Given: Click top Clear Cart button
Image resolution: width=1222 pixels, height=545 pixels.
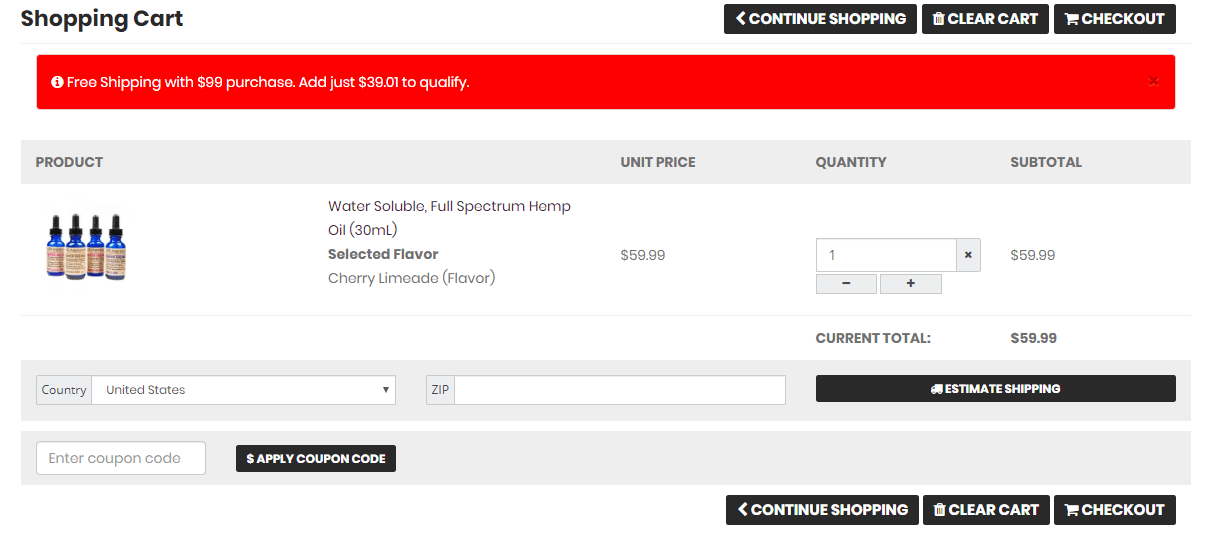Looking at the screenshot, I should (985, 19).
